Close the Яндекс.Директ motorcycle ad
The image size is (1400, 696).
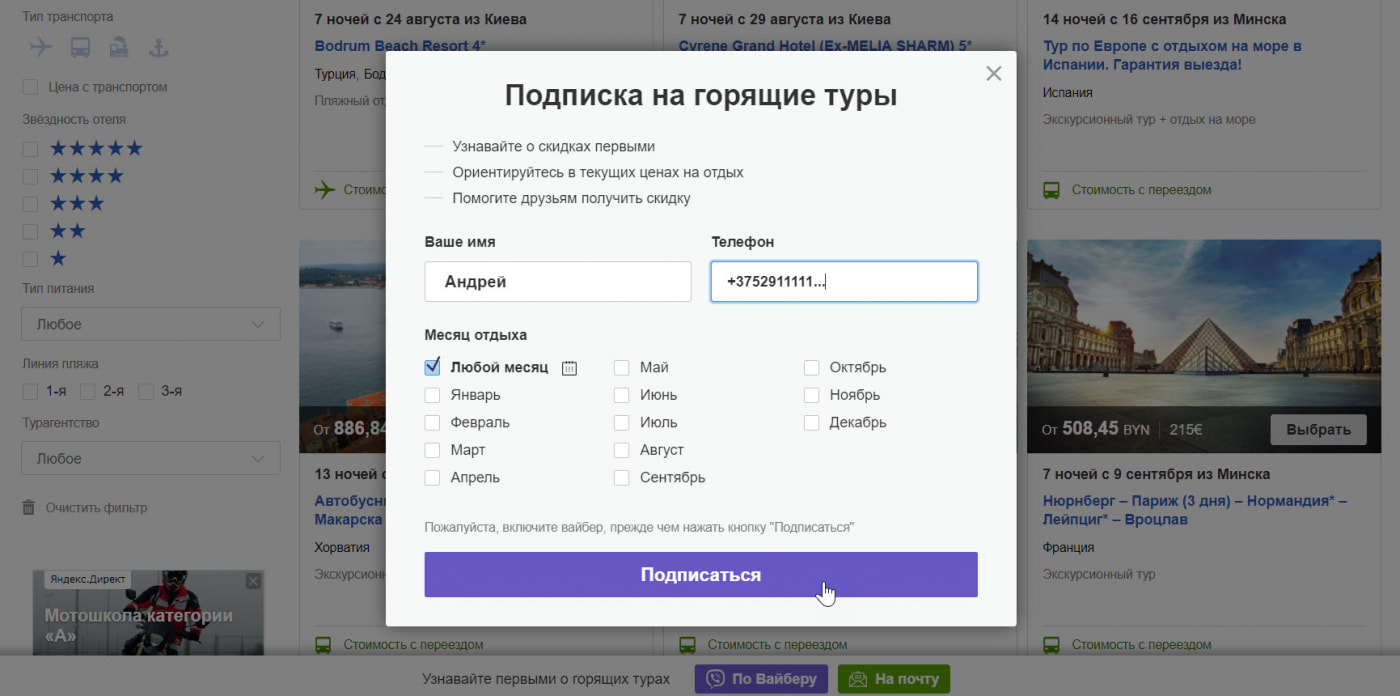coord(253,581)
